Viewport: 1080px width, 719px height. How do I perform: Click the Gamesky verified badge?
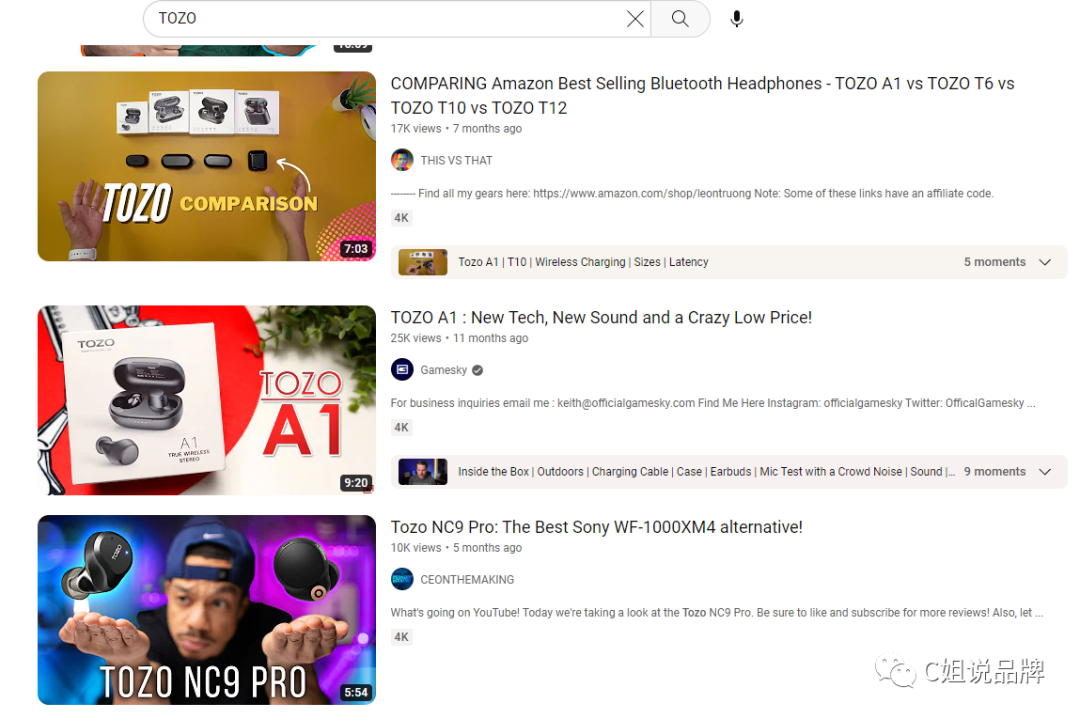tap(477, 371)
